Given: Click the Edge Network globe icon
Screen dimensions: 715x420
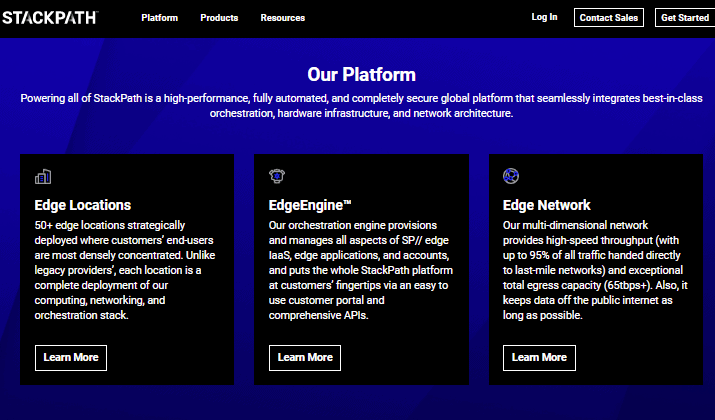Looking at the screenshot, I should pyautogui.click(x=511, y=176).
